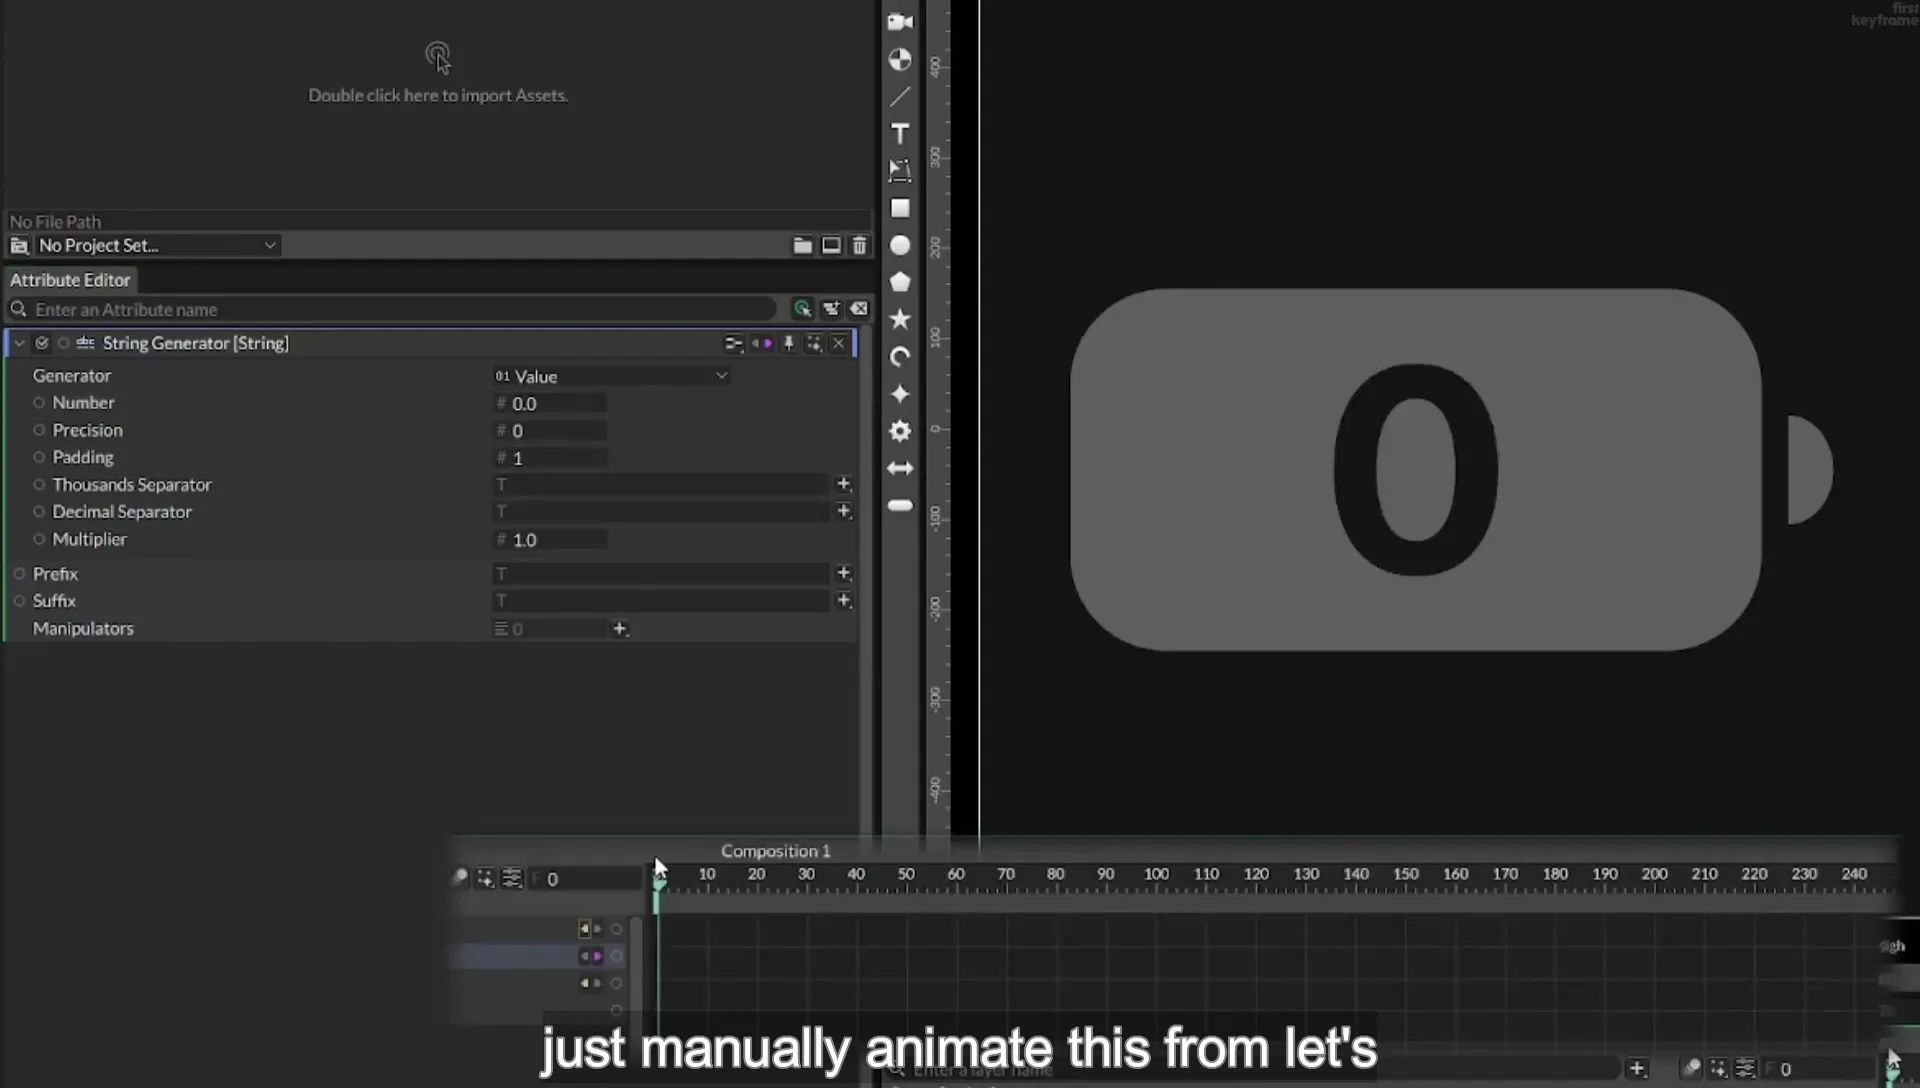
Task: Select the Ellipse shape tool
Action: (900, 245)
